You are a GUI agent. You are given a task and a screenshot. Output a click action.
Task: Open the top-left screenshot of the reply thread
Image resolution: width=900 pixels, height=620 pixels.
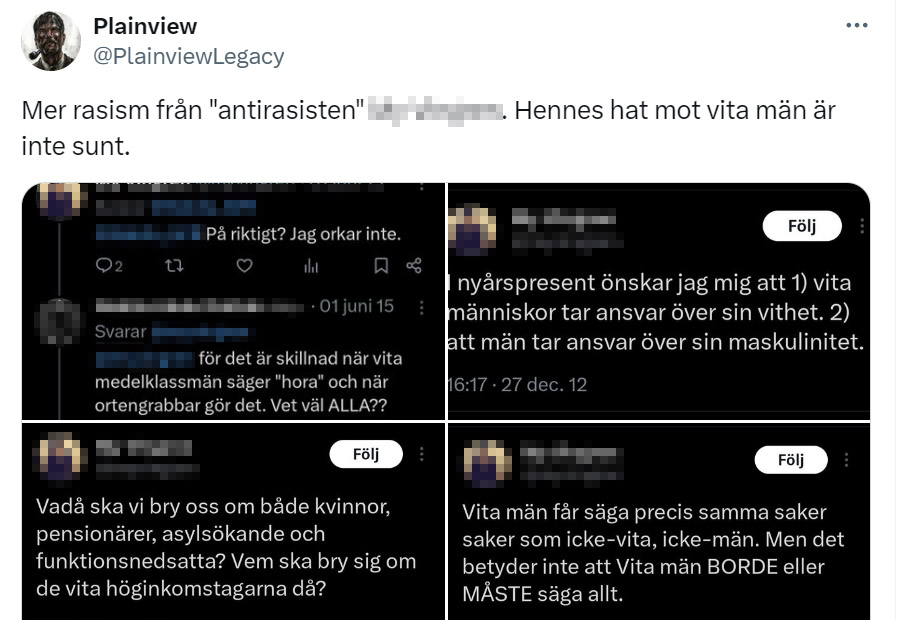(234, 301)
